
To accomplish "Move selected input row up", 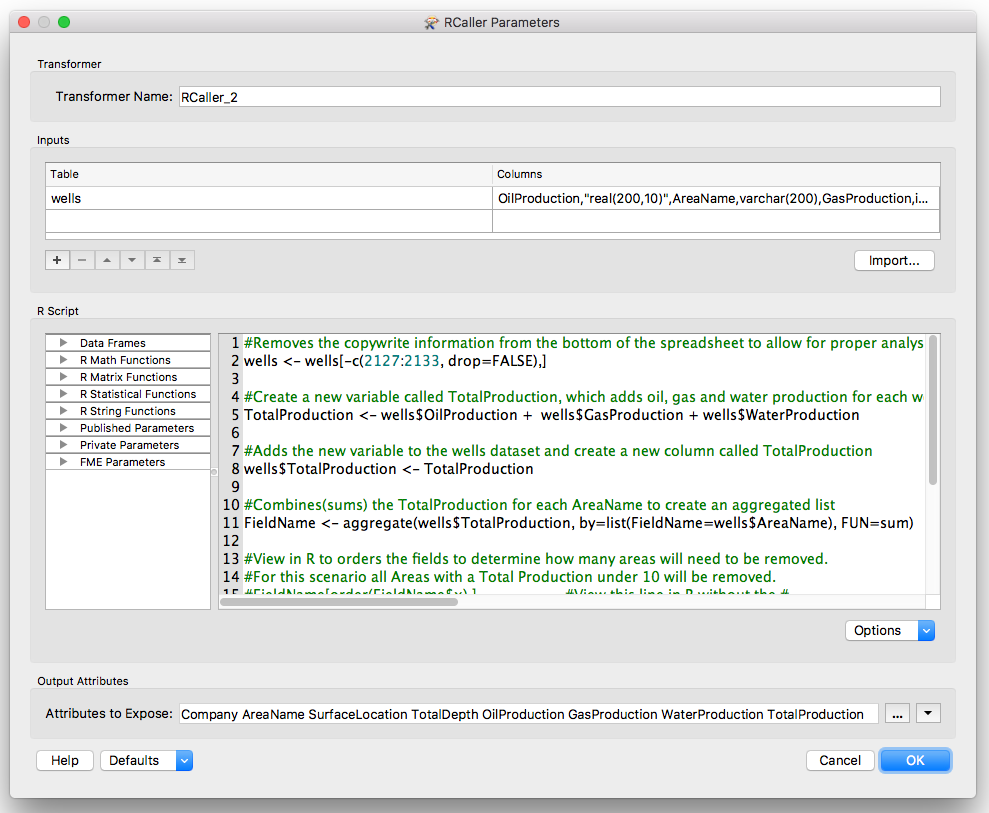I will pos(107,260).
